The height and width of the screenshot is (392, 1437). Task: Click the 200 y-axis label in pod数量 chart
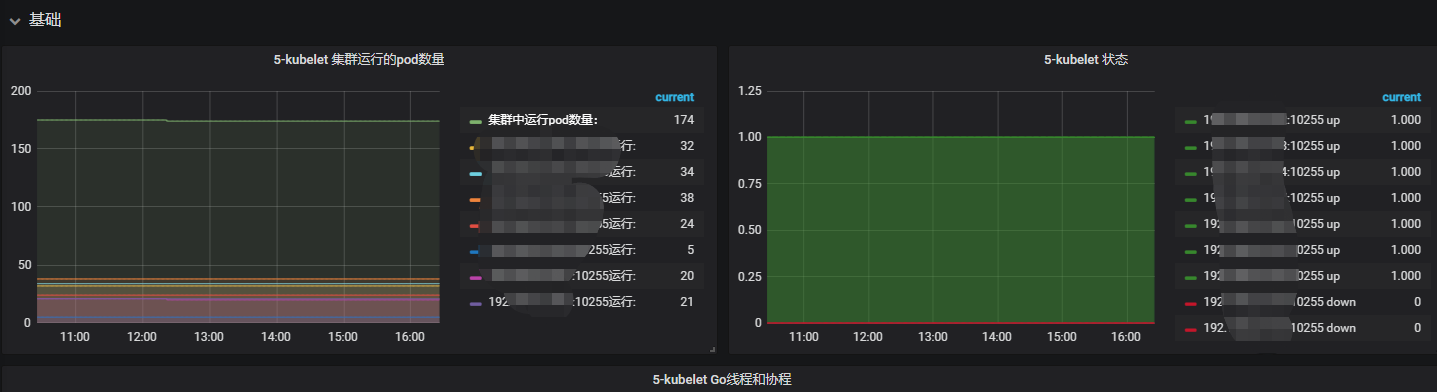point(21,91)
